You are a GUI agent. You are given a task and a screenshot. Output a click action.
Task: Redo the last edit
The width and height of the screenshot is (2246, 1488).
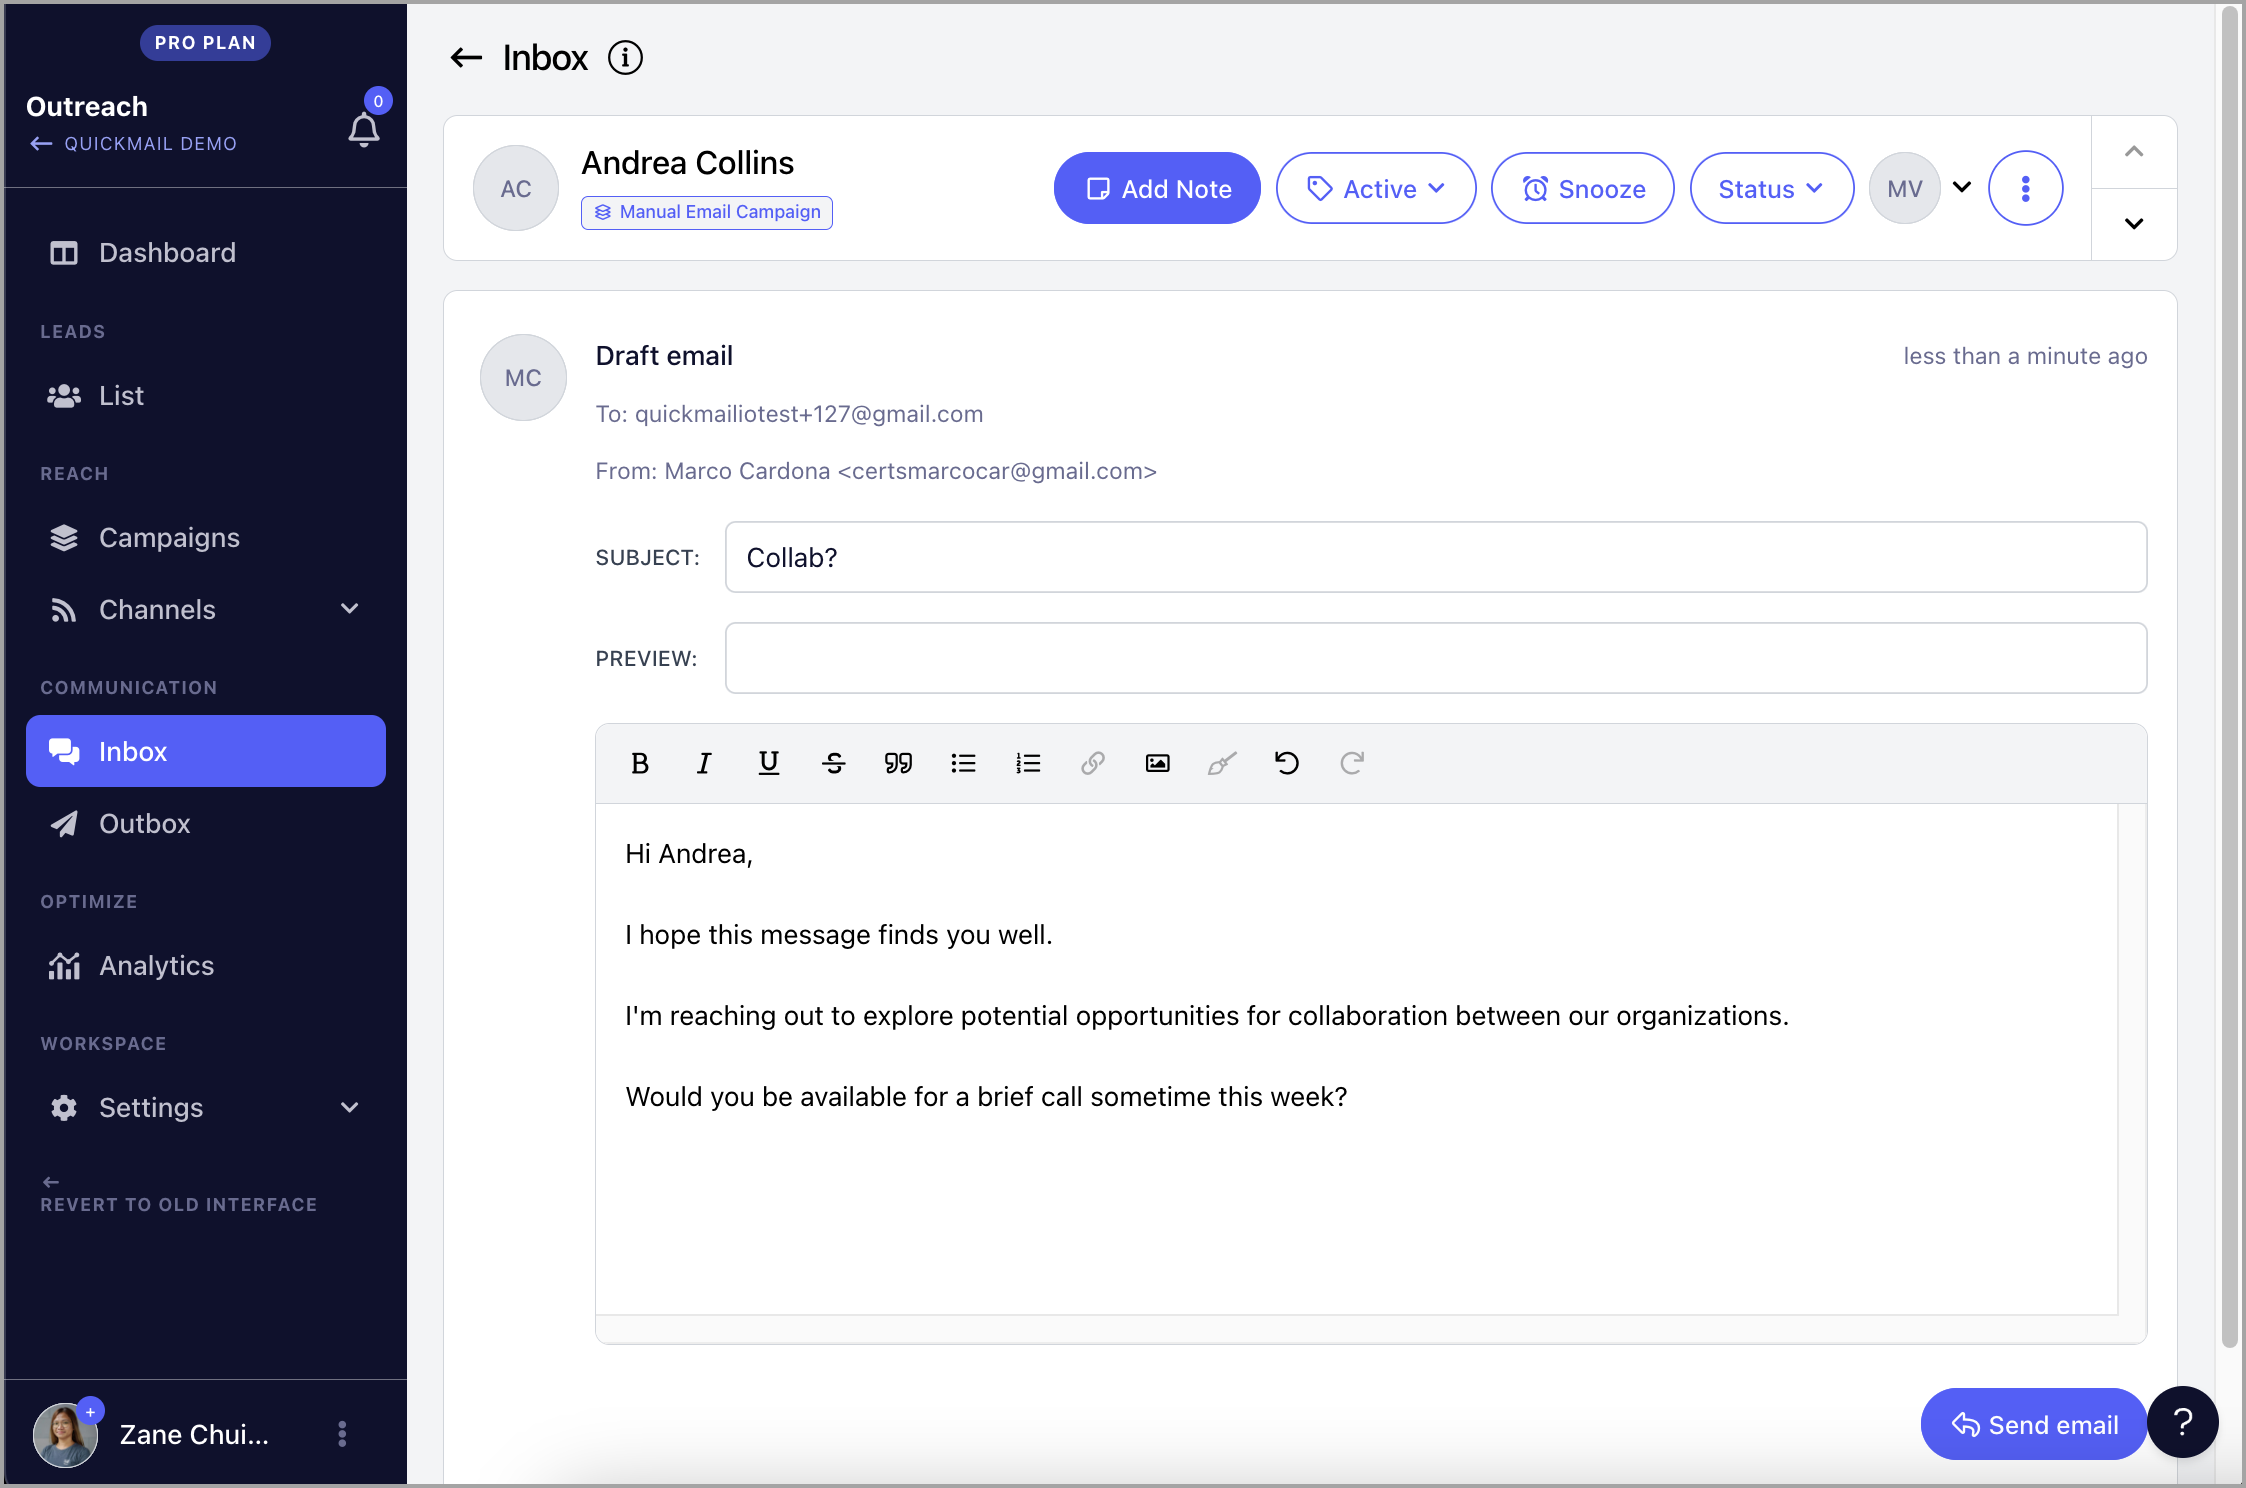coord(1352,764)
